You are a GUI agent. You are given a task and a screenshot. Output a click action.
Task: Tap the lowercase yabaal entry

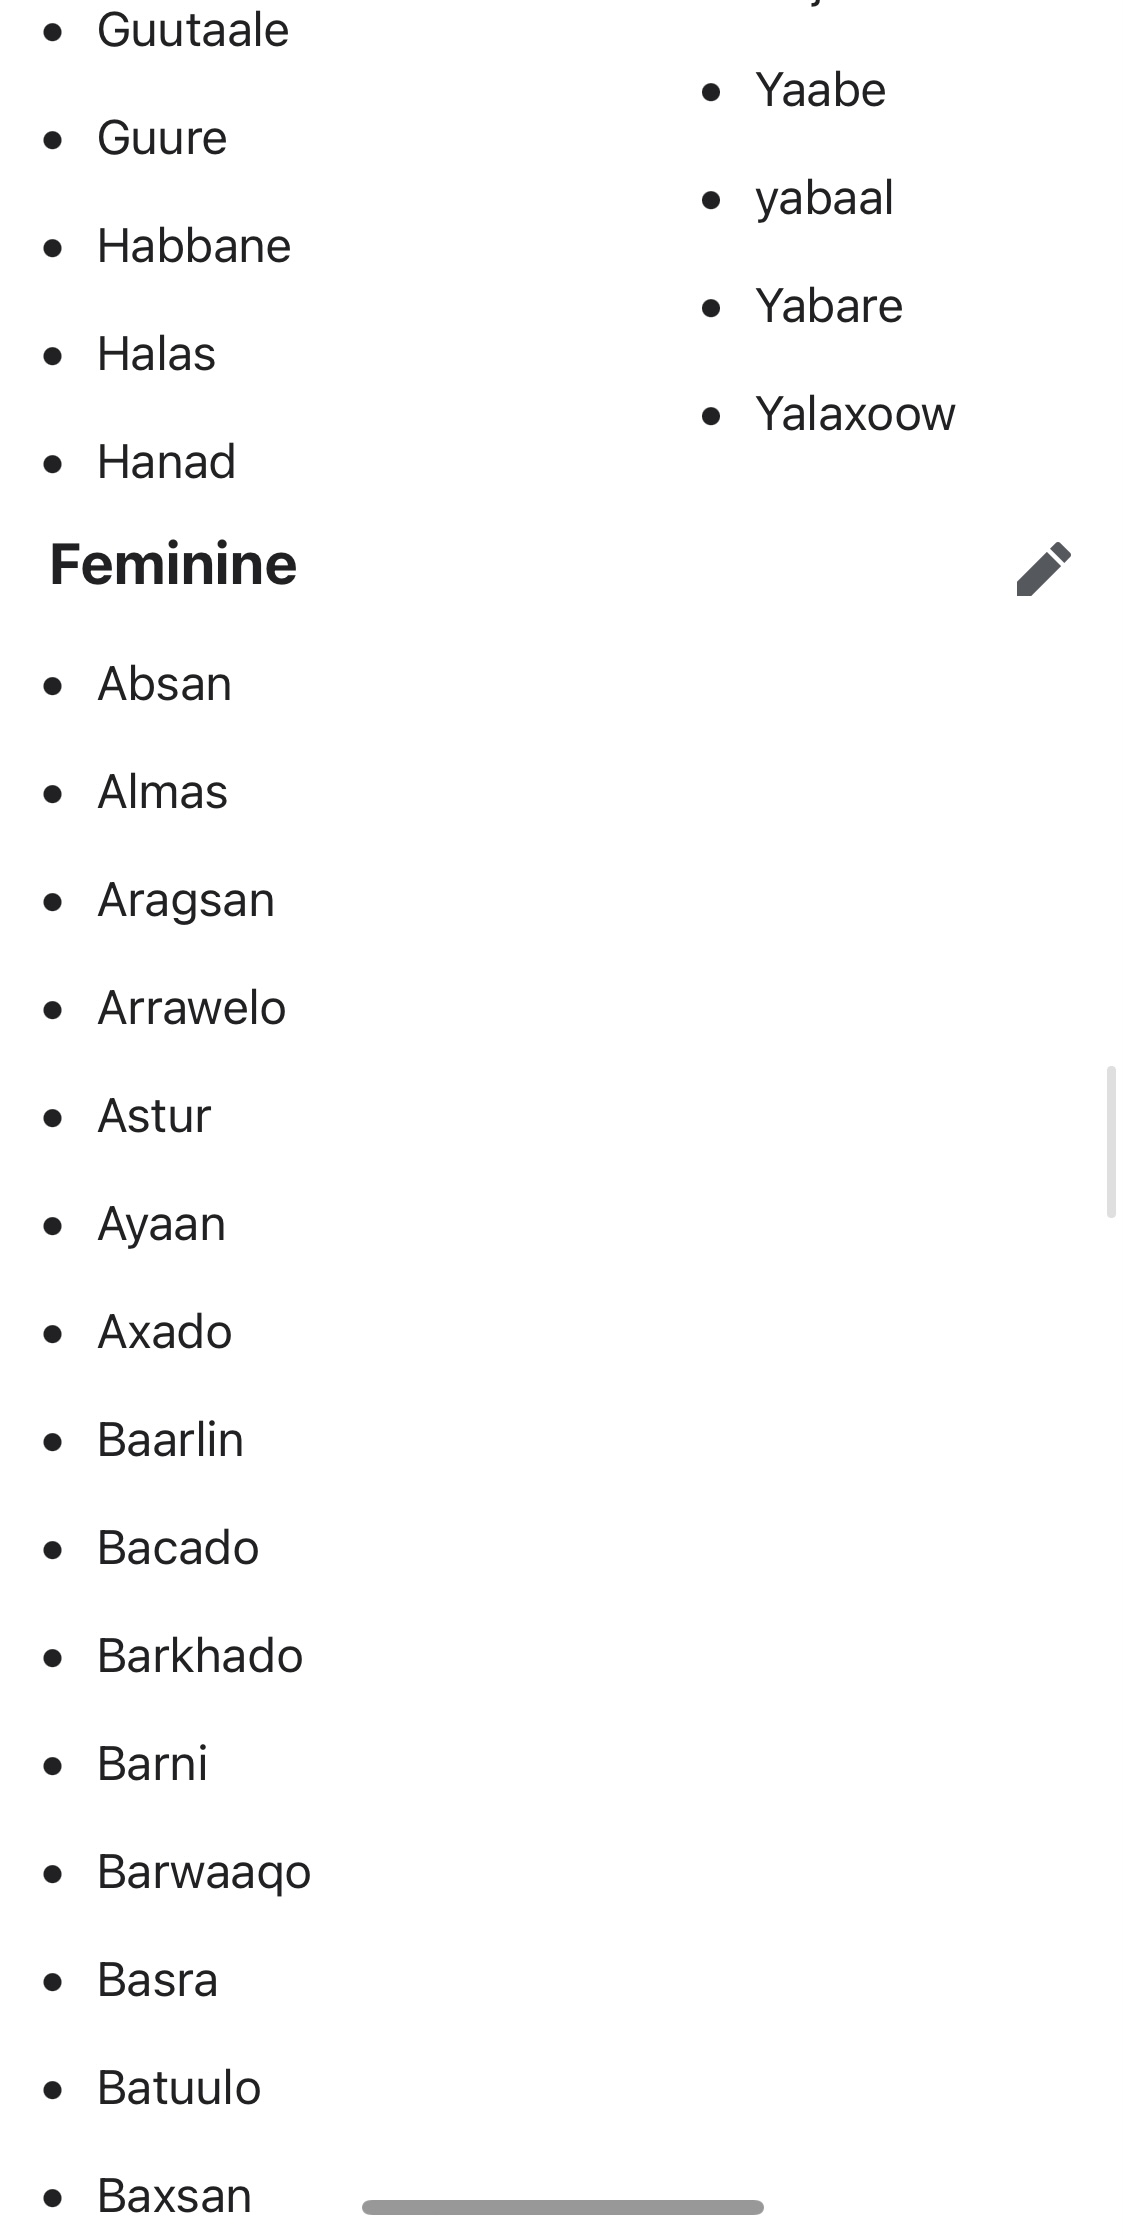coord(824,198)
